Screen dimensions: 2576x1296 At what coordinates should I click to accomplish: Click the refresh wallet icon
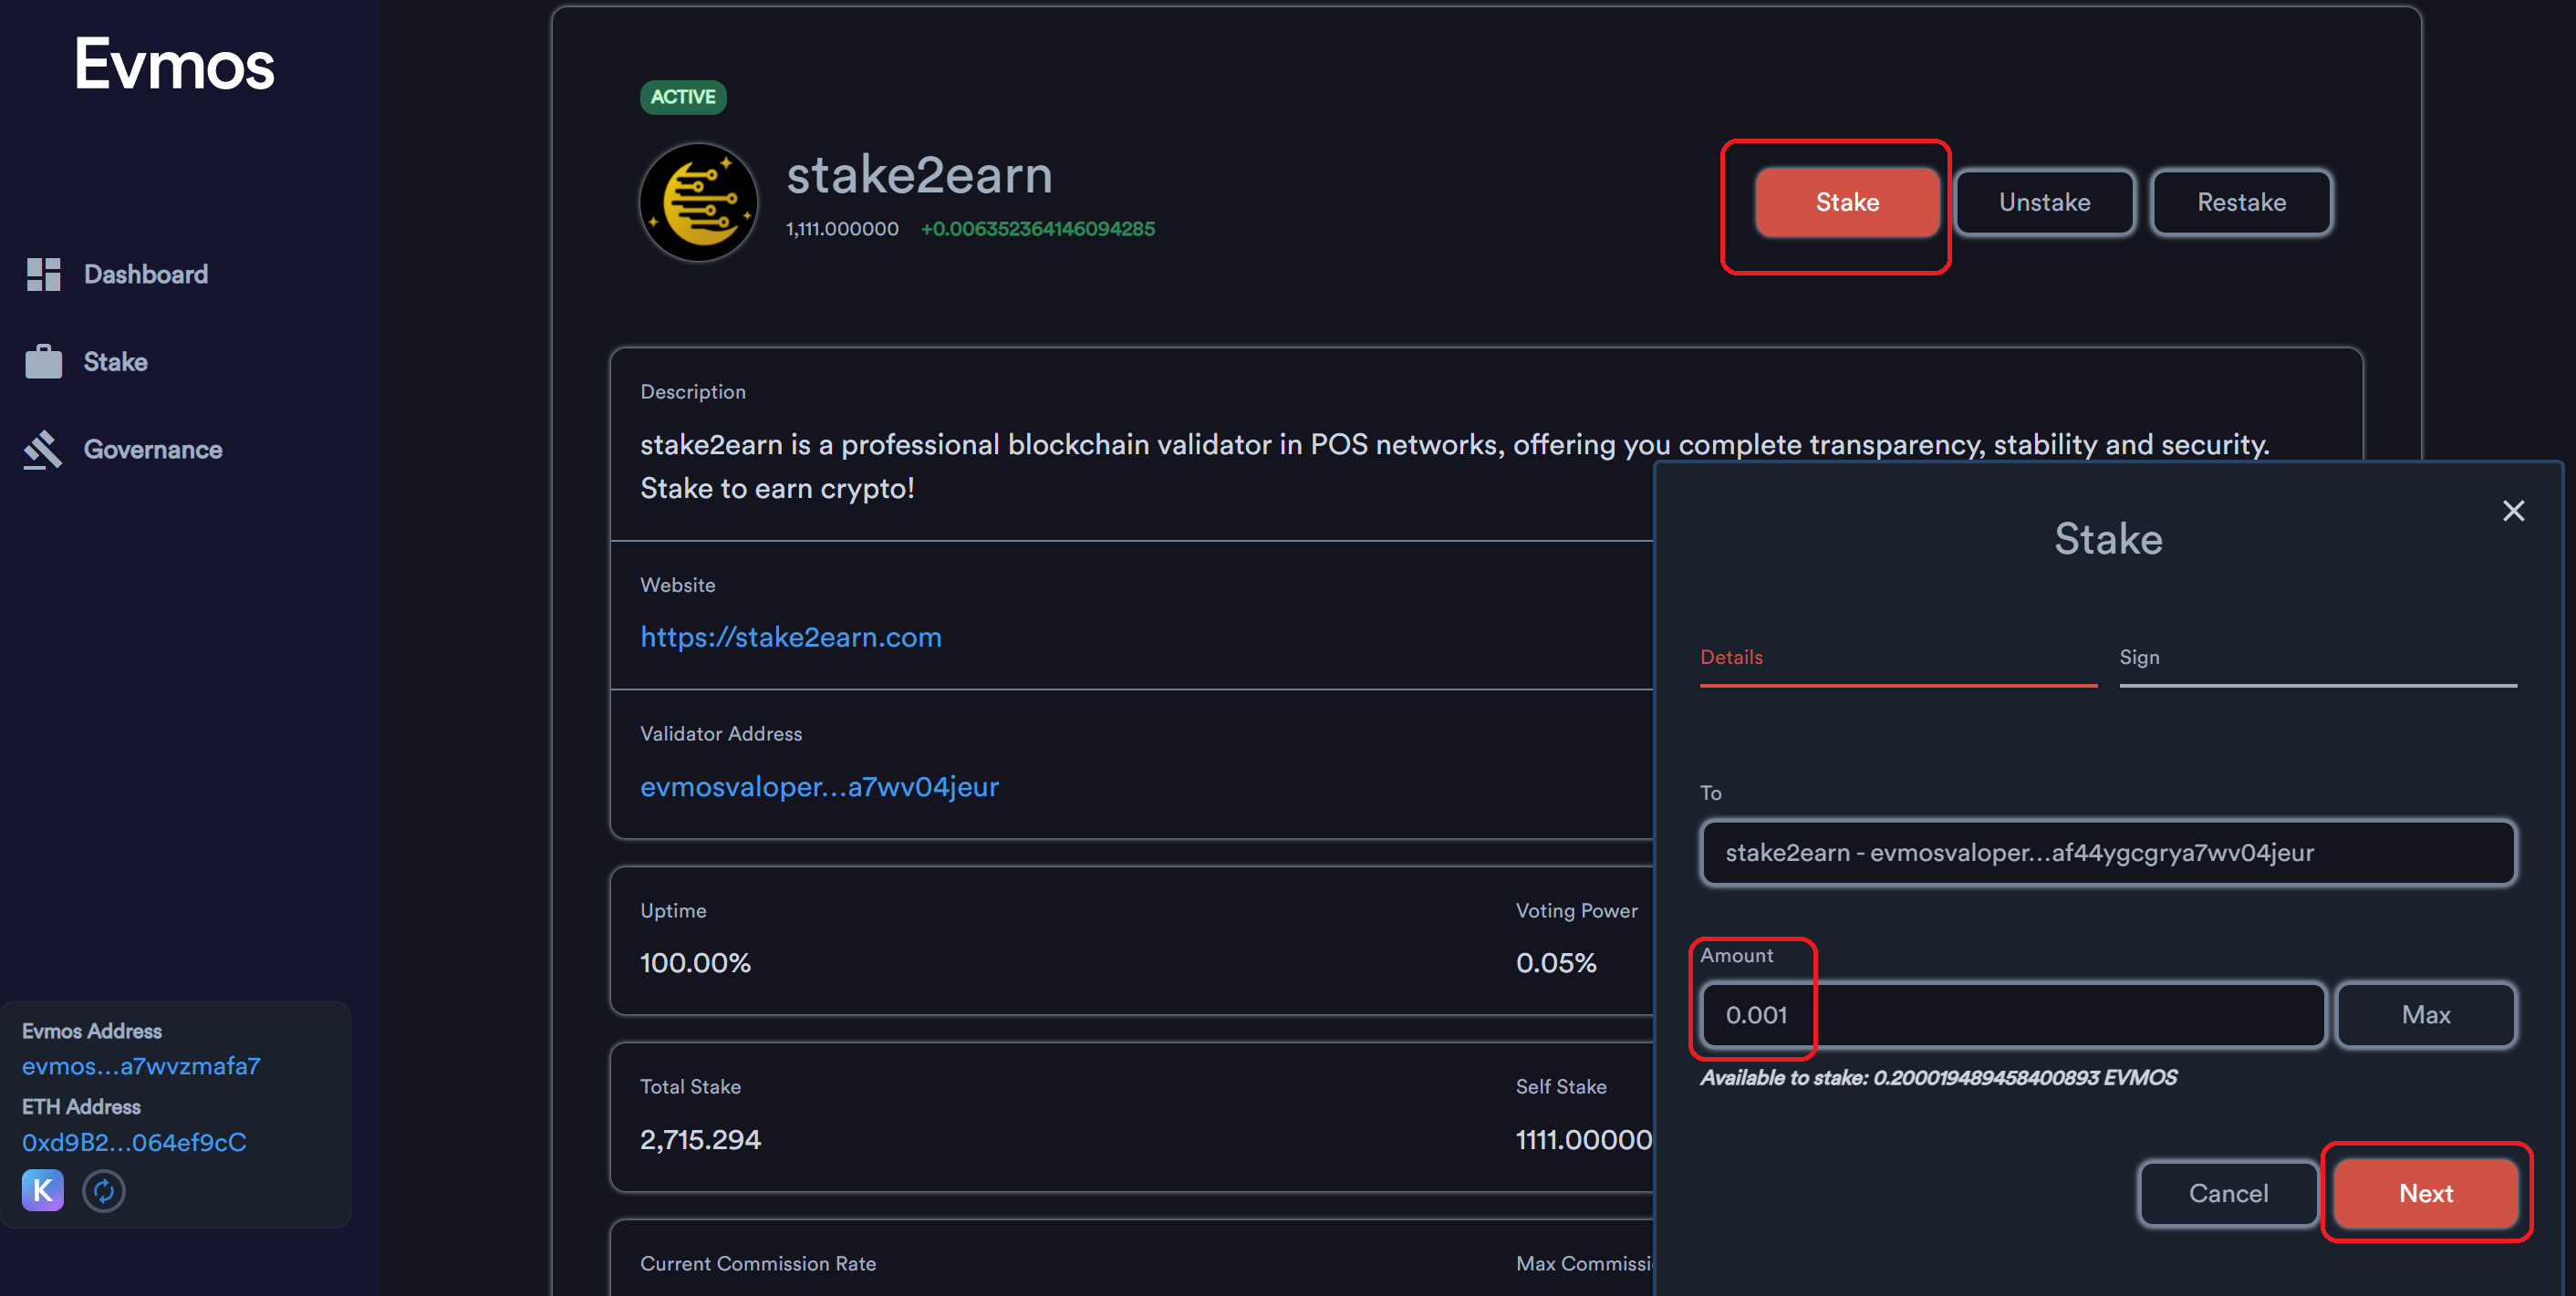(x=104, y=1190)
